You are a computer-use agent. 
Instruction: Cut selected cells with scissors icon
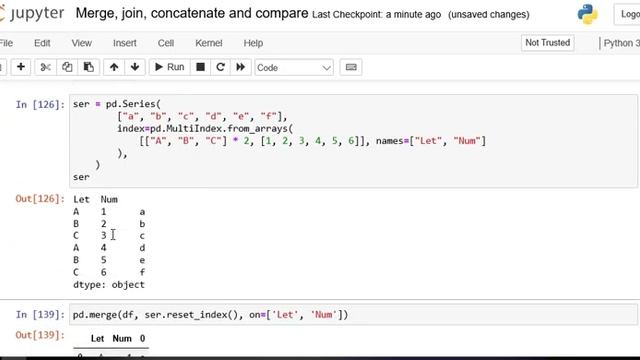(46, 67)
